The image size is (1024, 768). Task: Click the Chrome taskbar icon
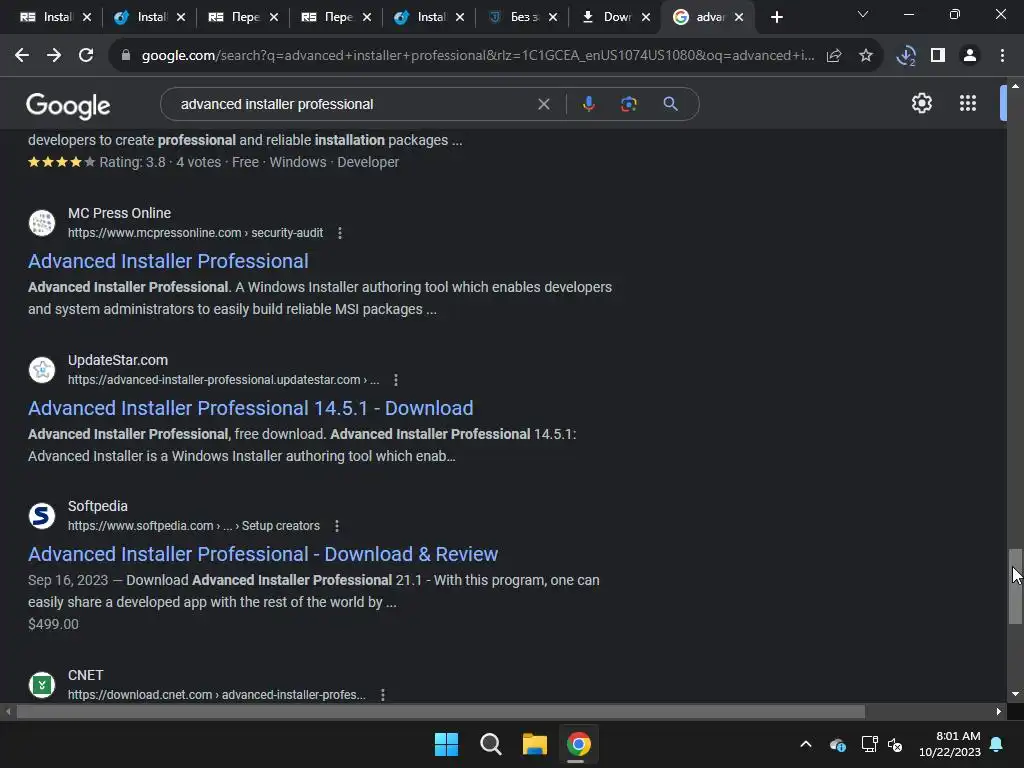click(579, 744)
